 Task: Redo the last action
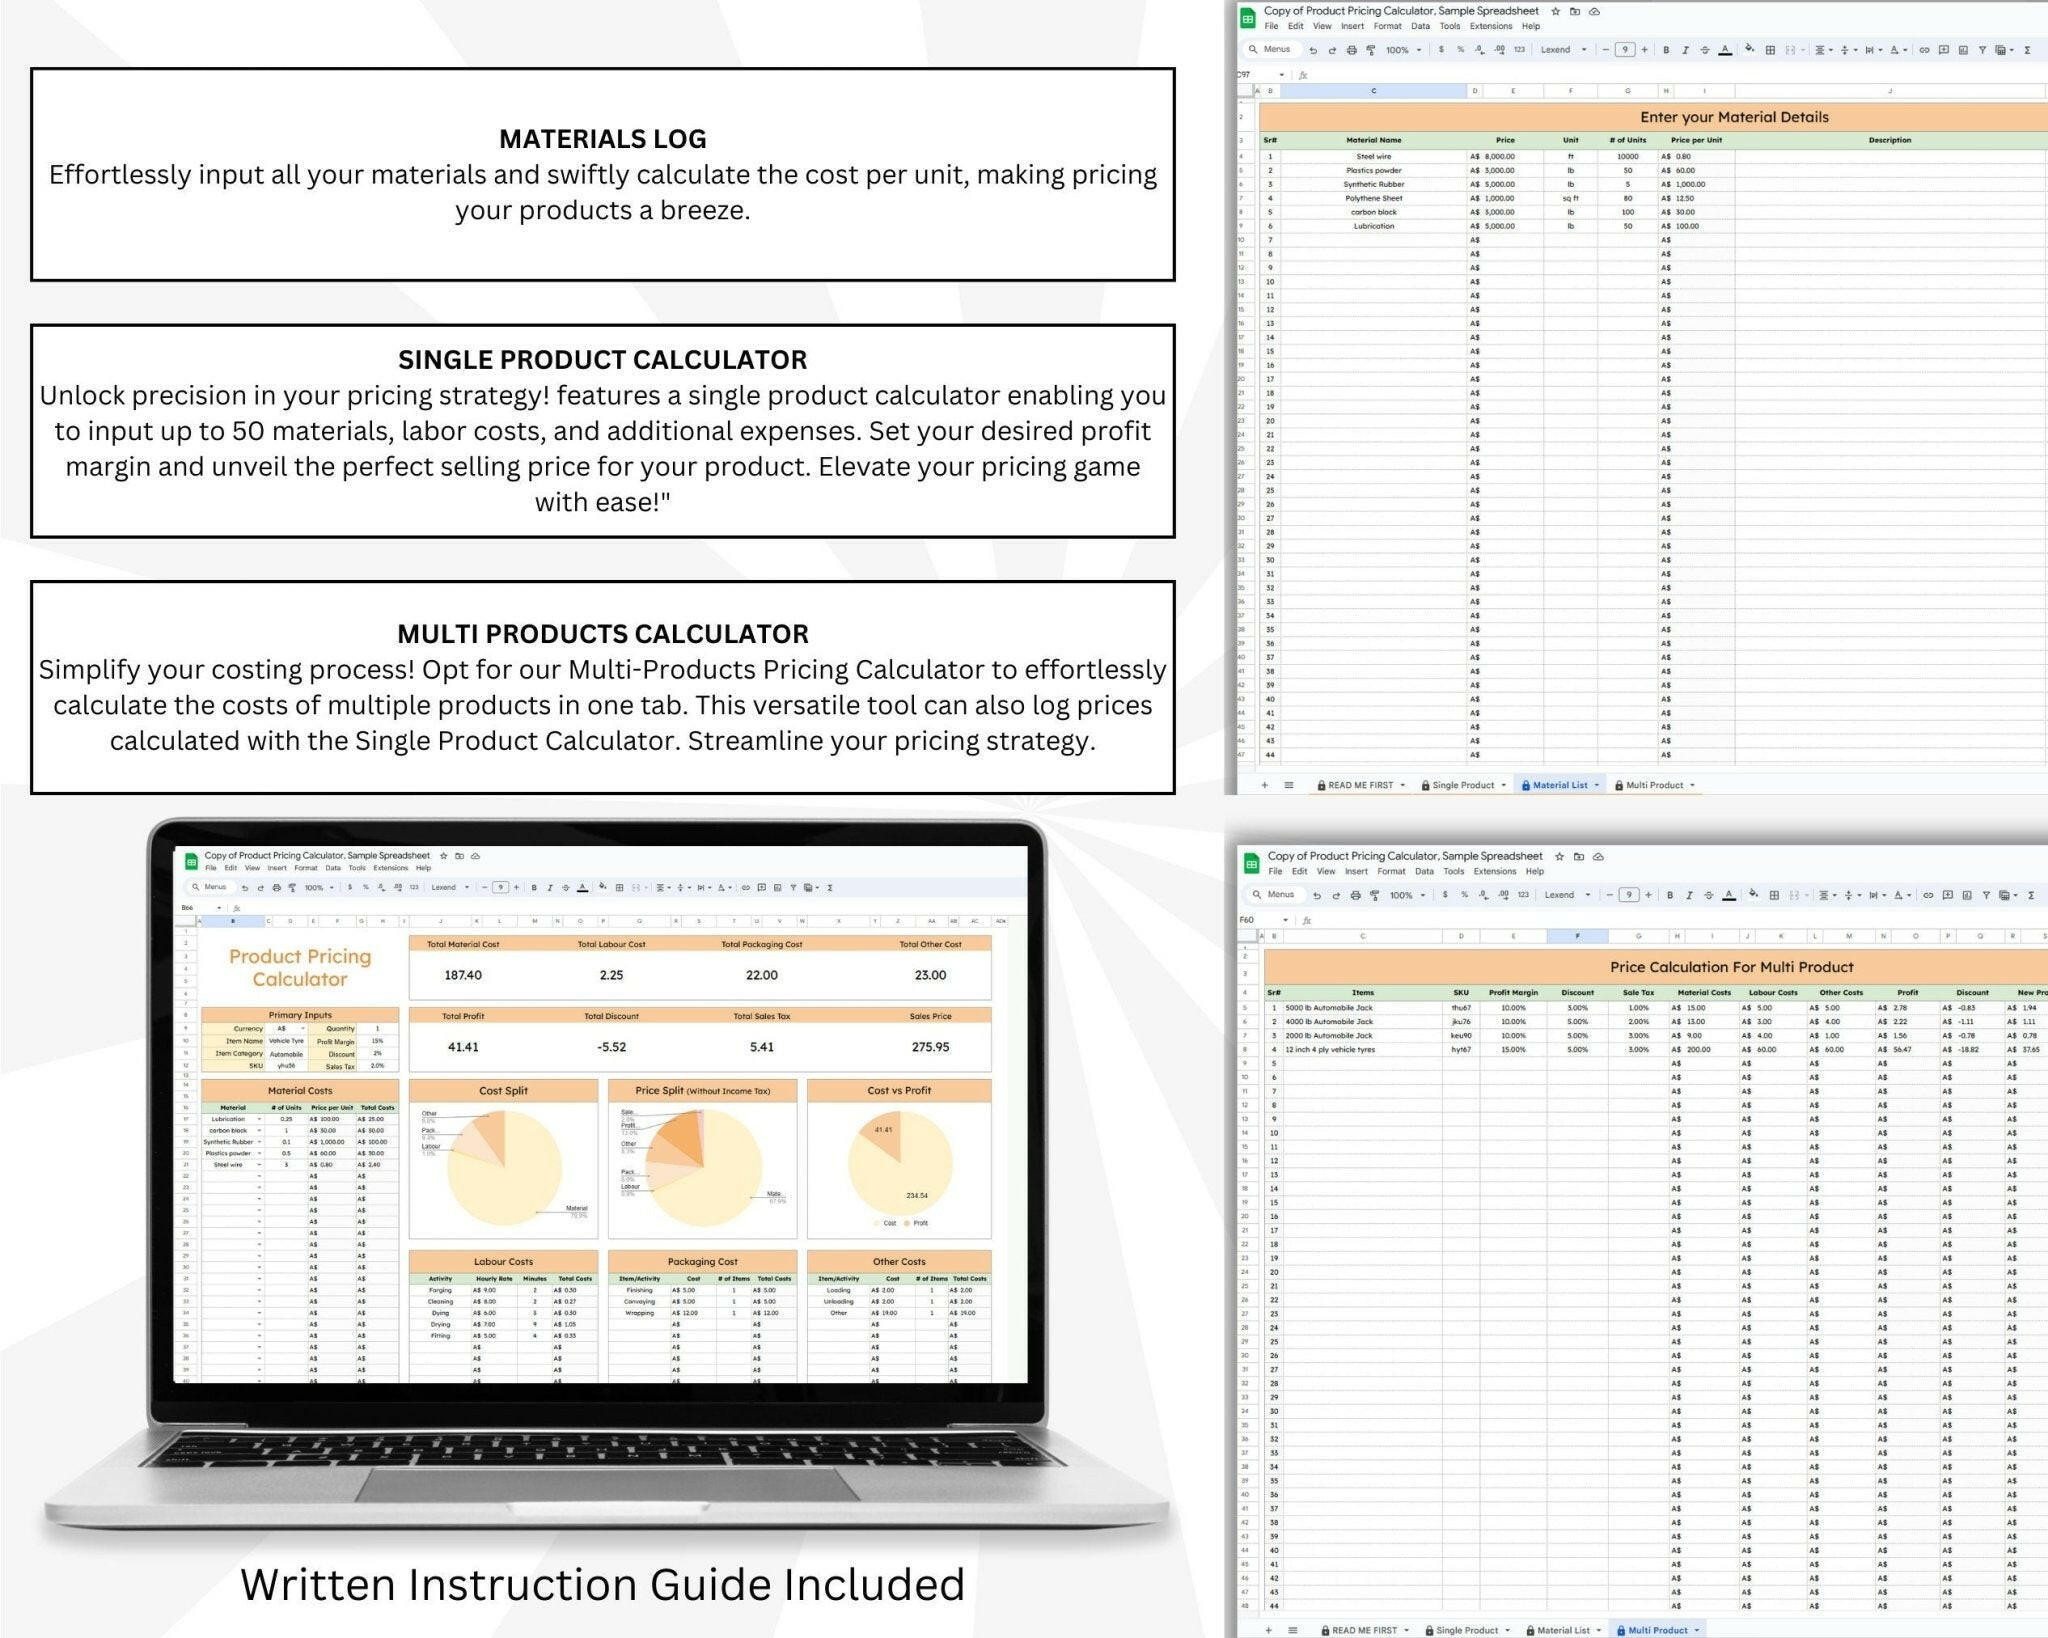click(x=1332, y=50)
